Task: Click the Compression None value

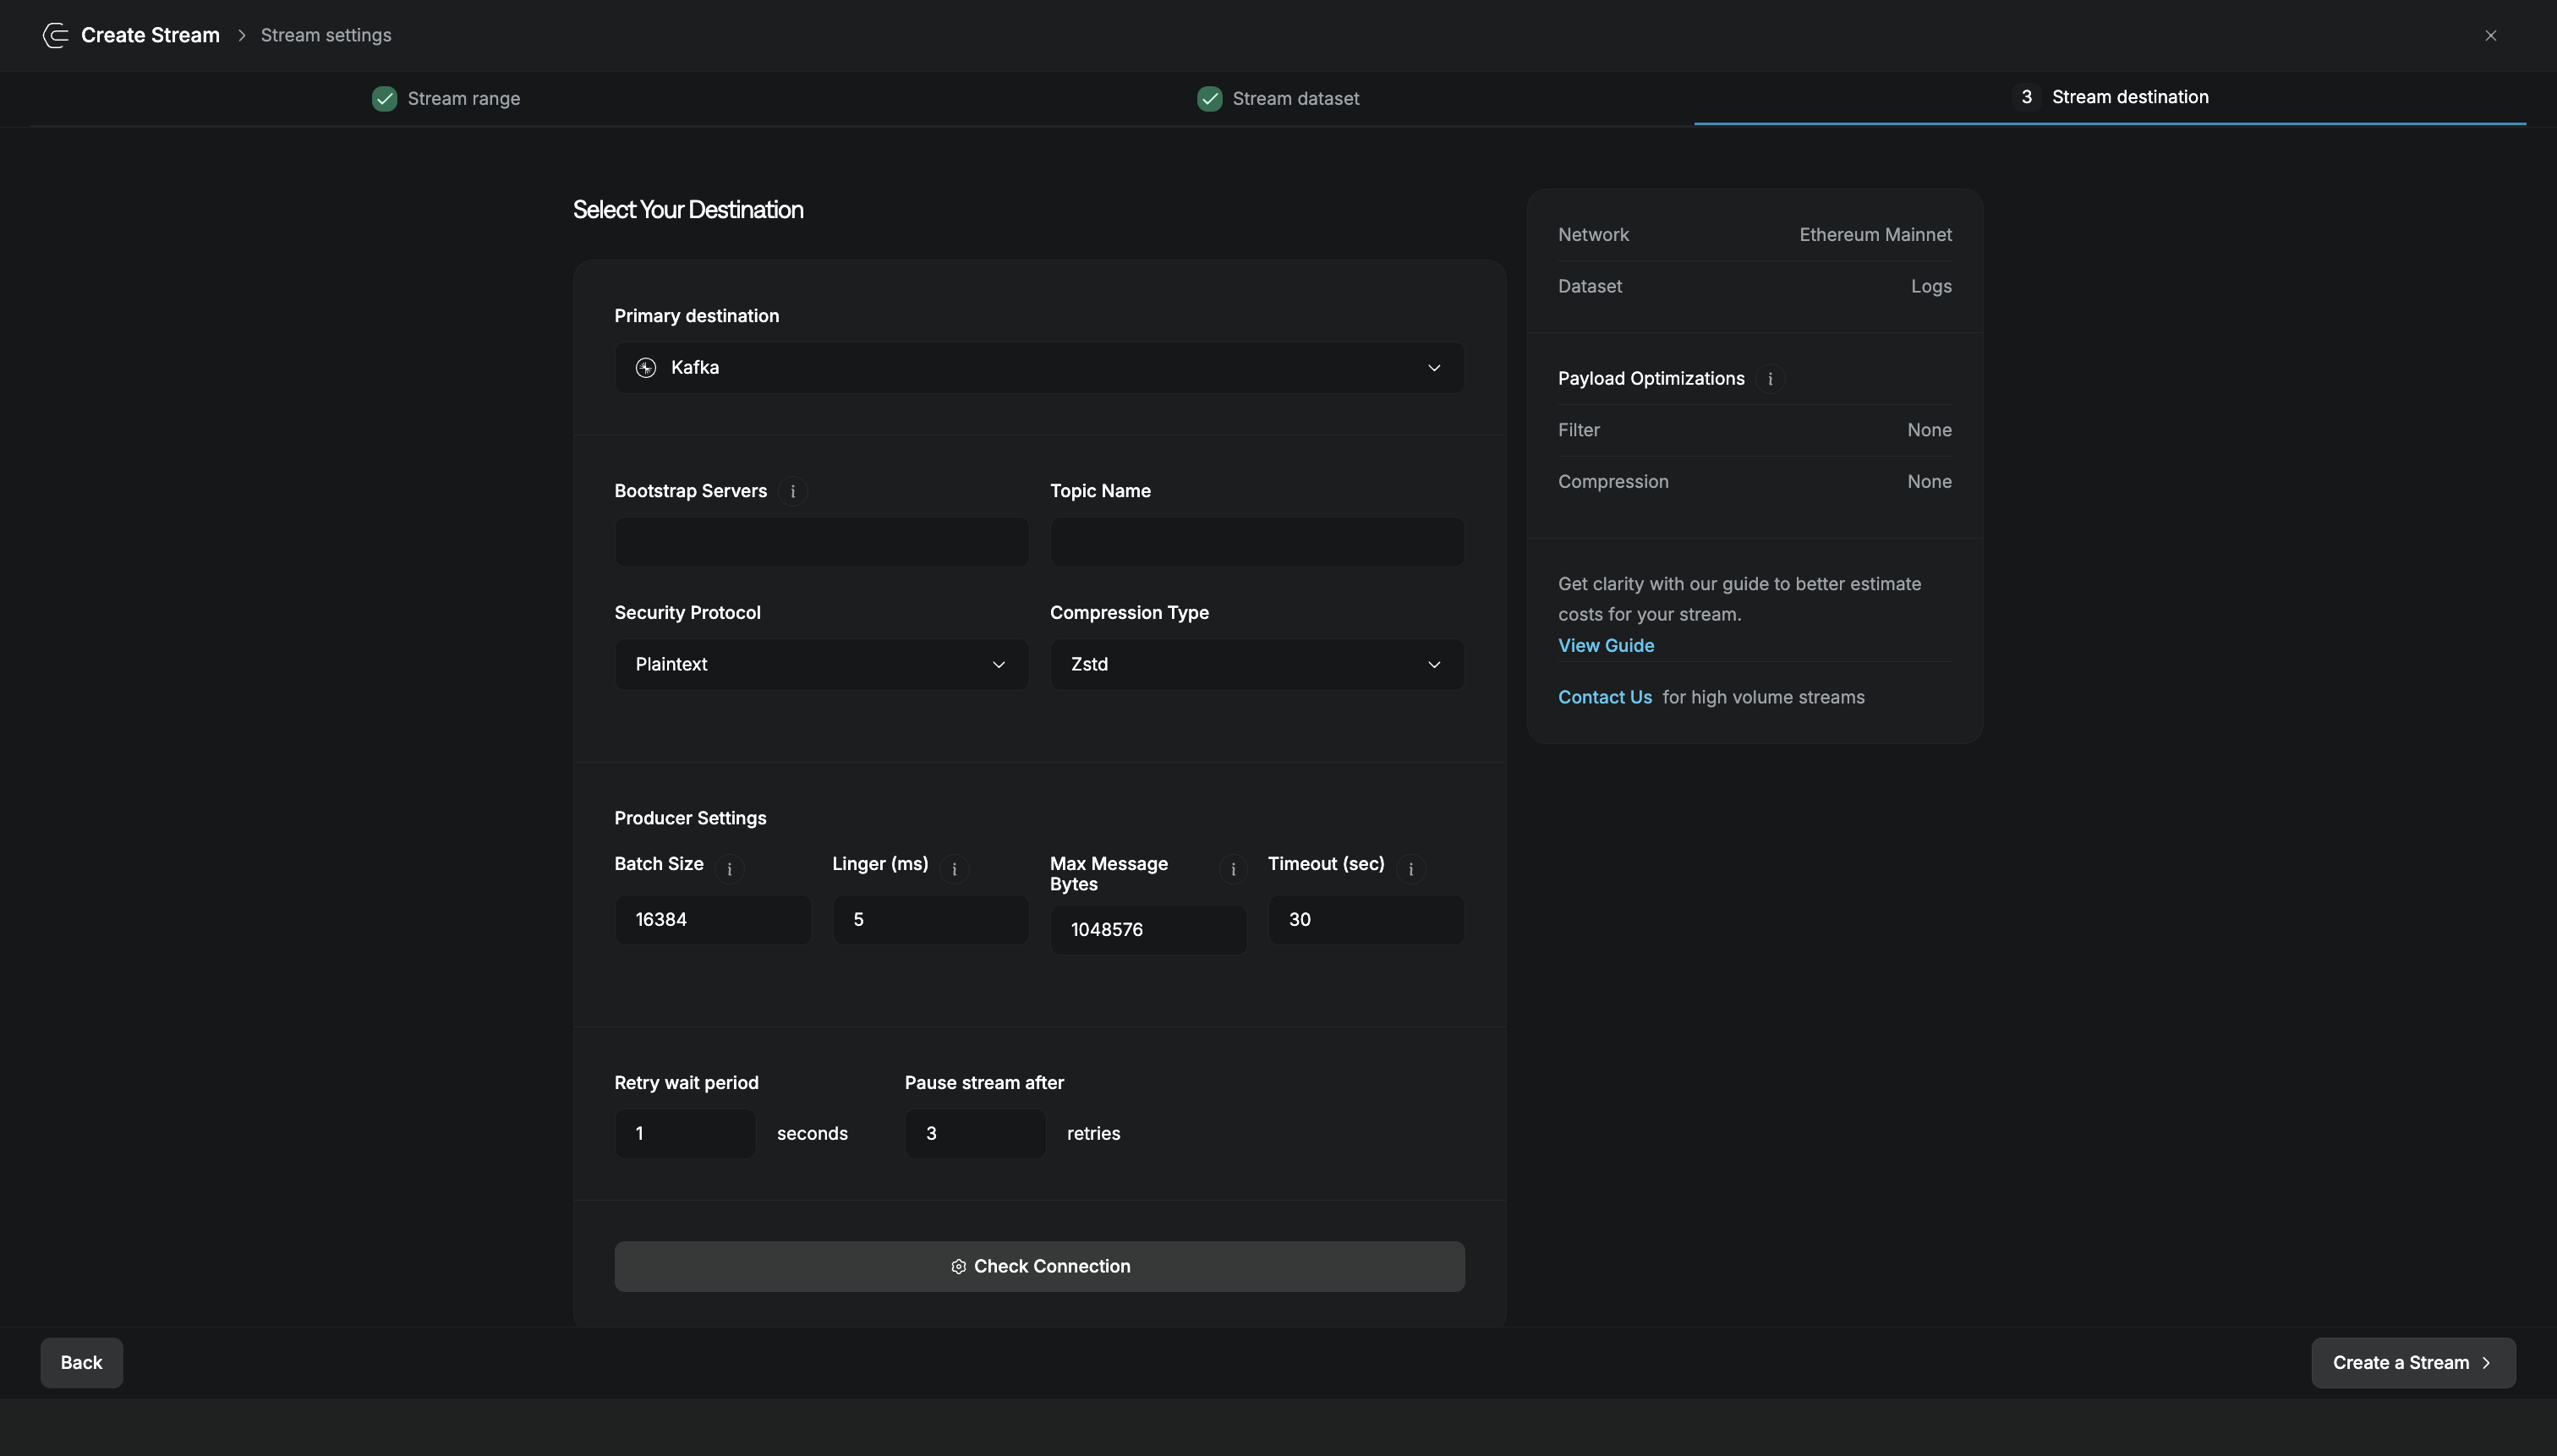Action: [1929, 481]
